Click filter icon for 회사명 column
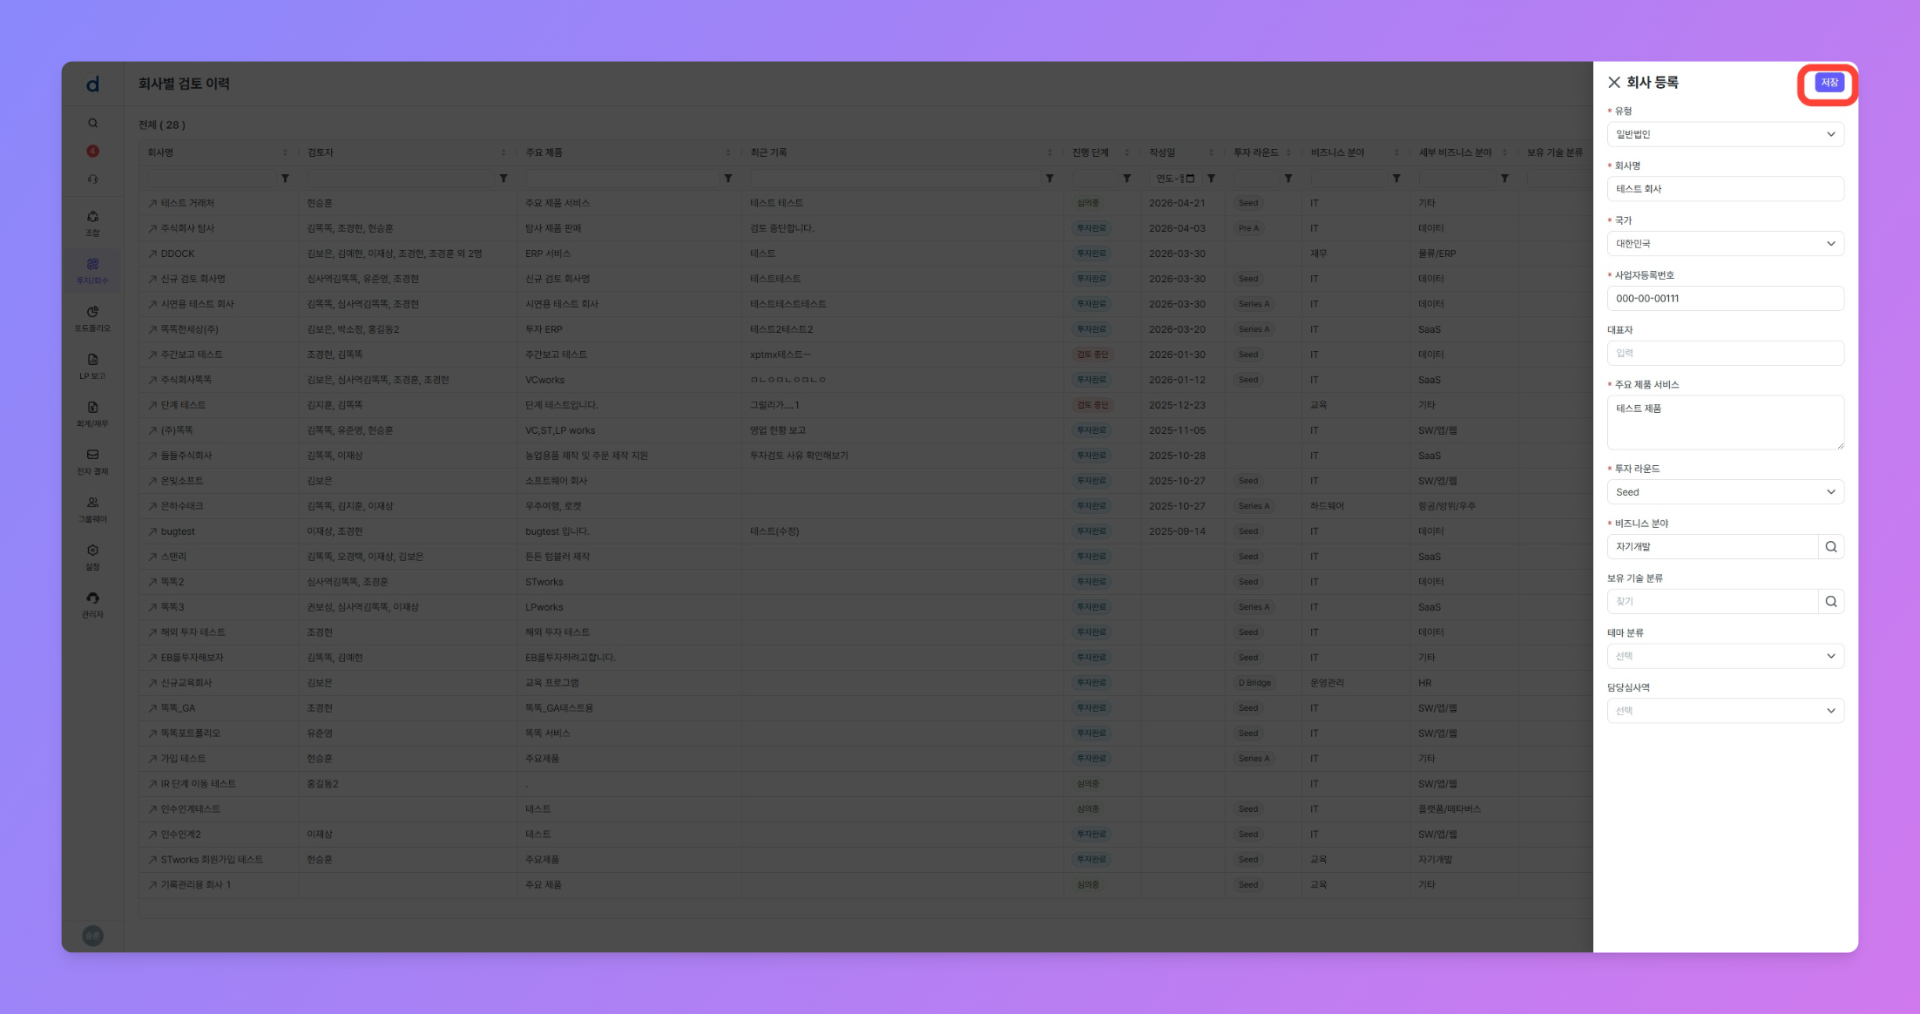This screenshot has width=1920, height=1014. pos(285,179)
